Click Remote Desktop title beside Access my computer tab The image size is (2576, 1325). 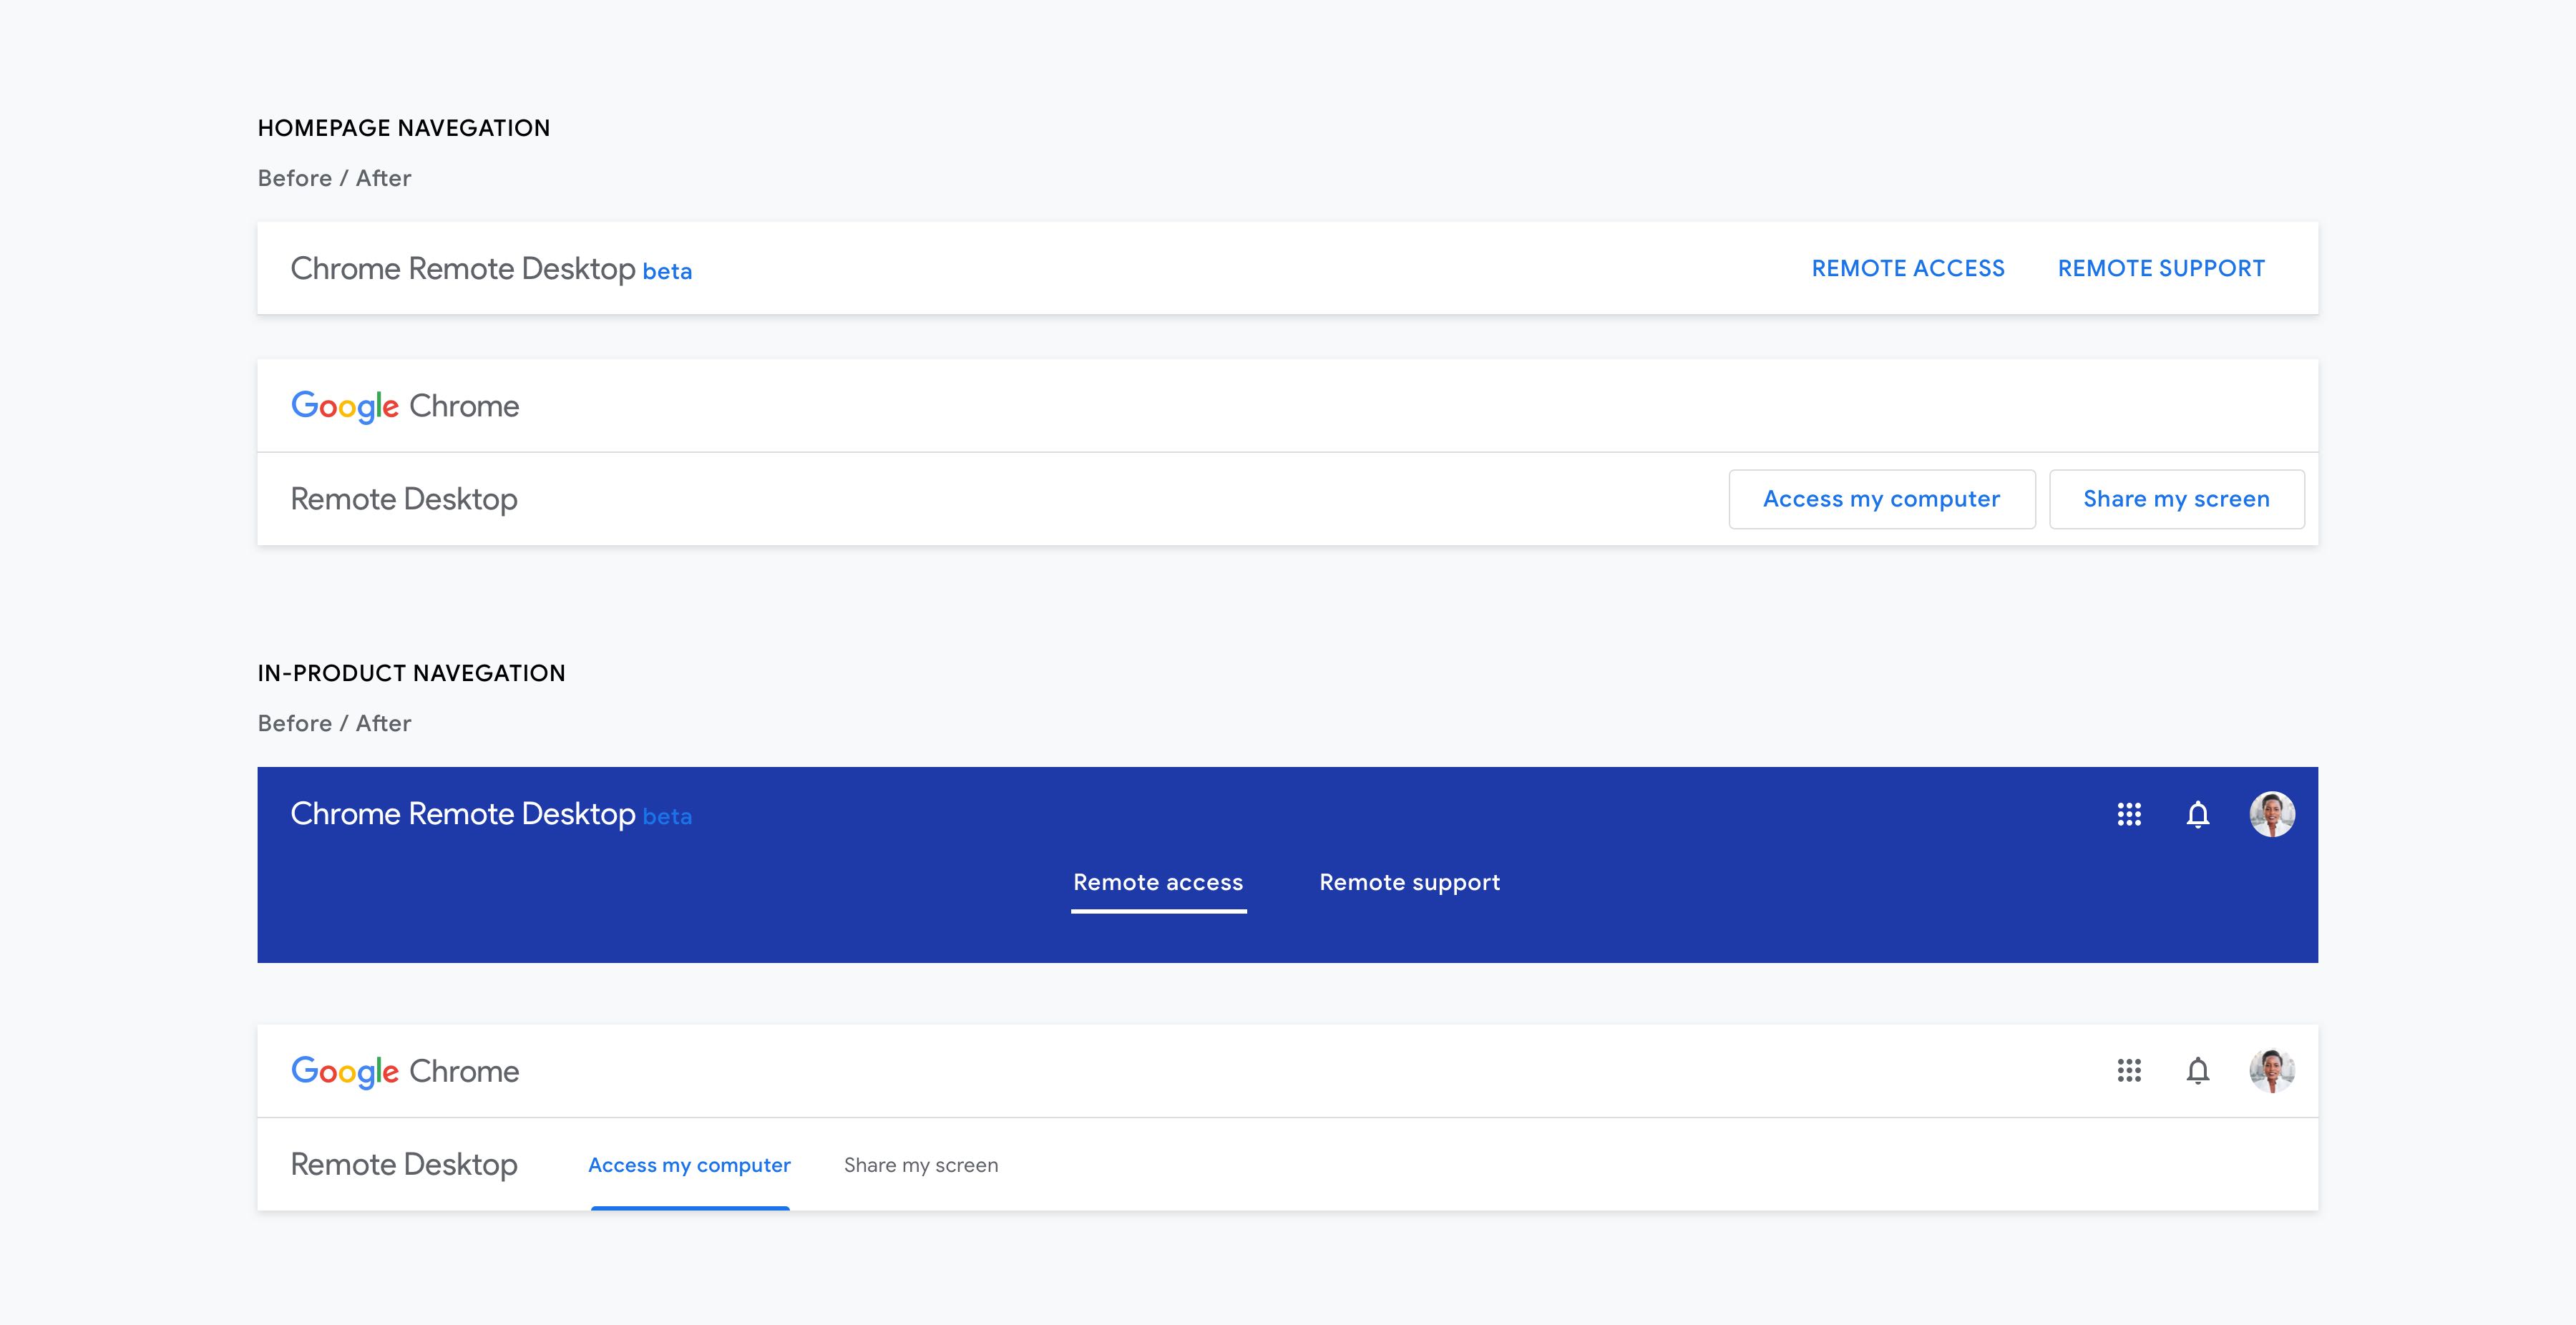click(x=403, y=1164)
